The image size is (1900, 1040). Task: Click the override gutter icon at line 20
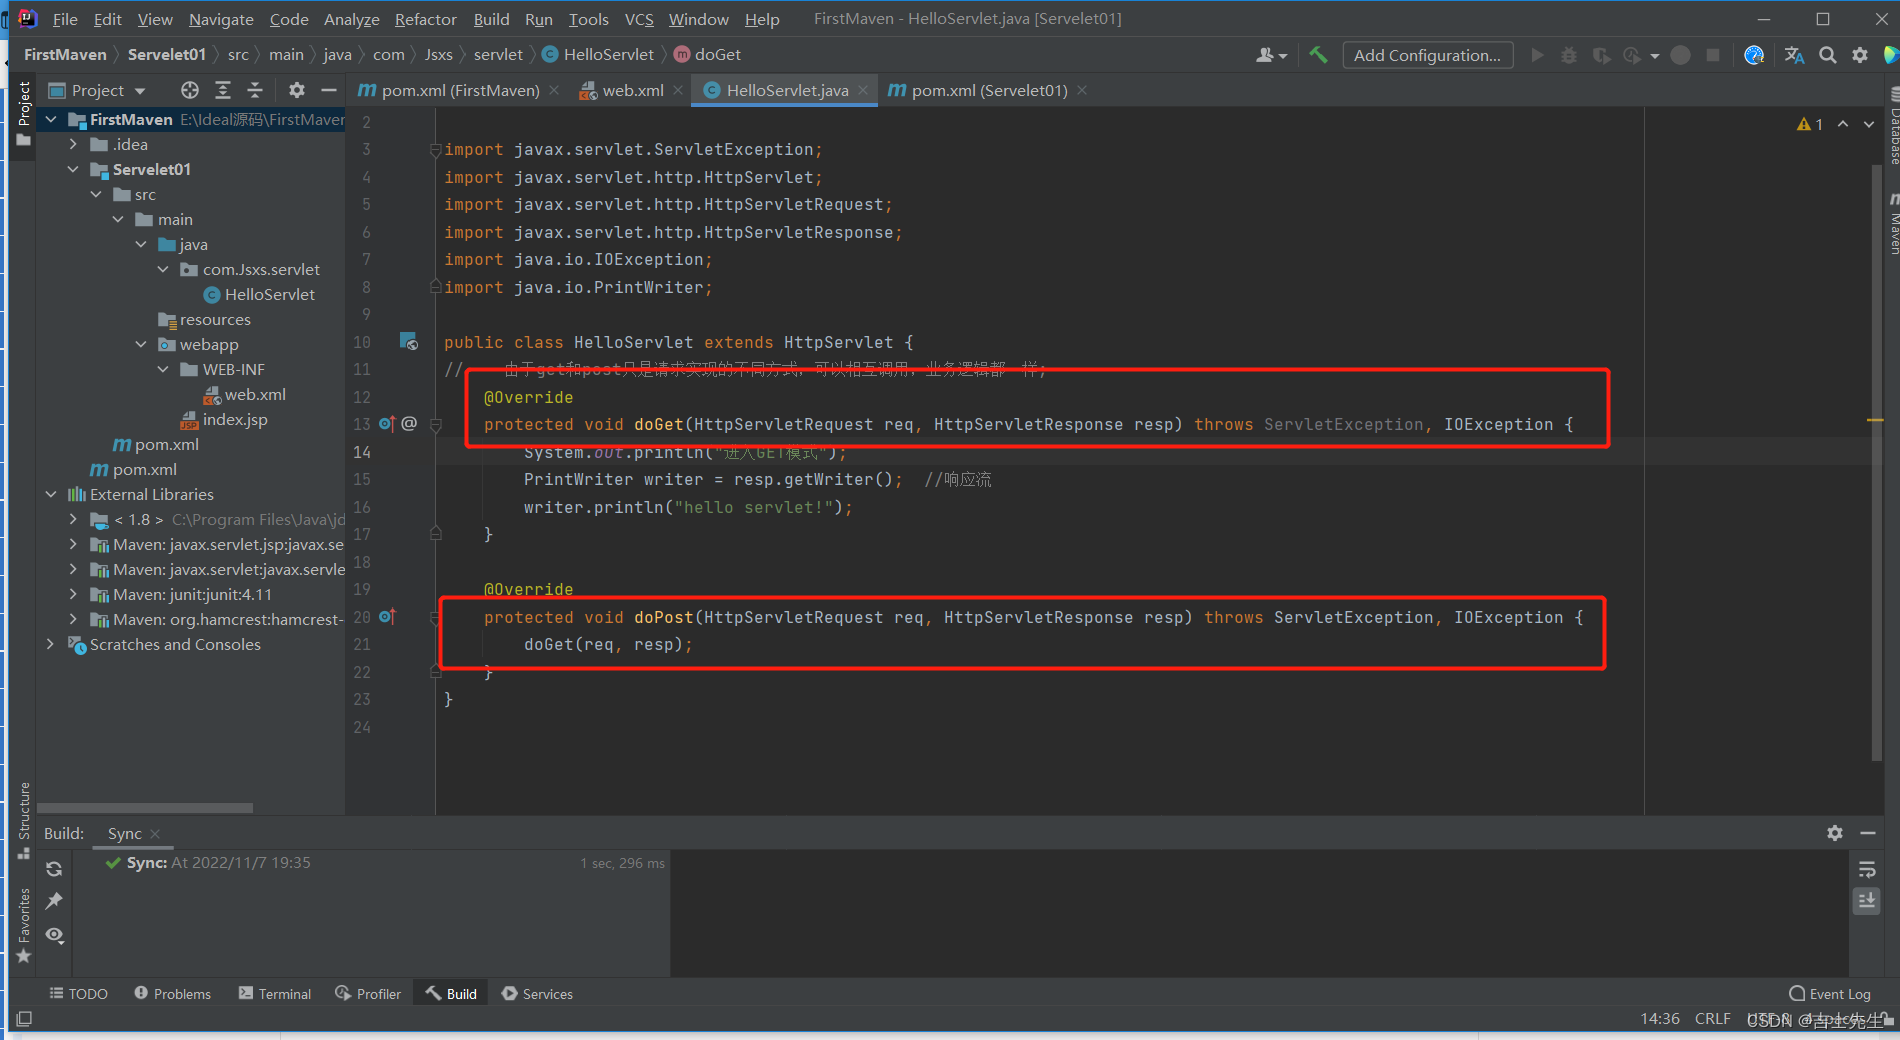click(387, 616)
